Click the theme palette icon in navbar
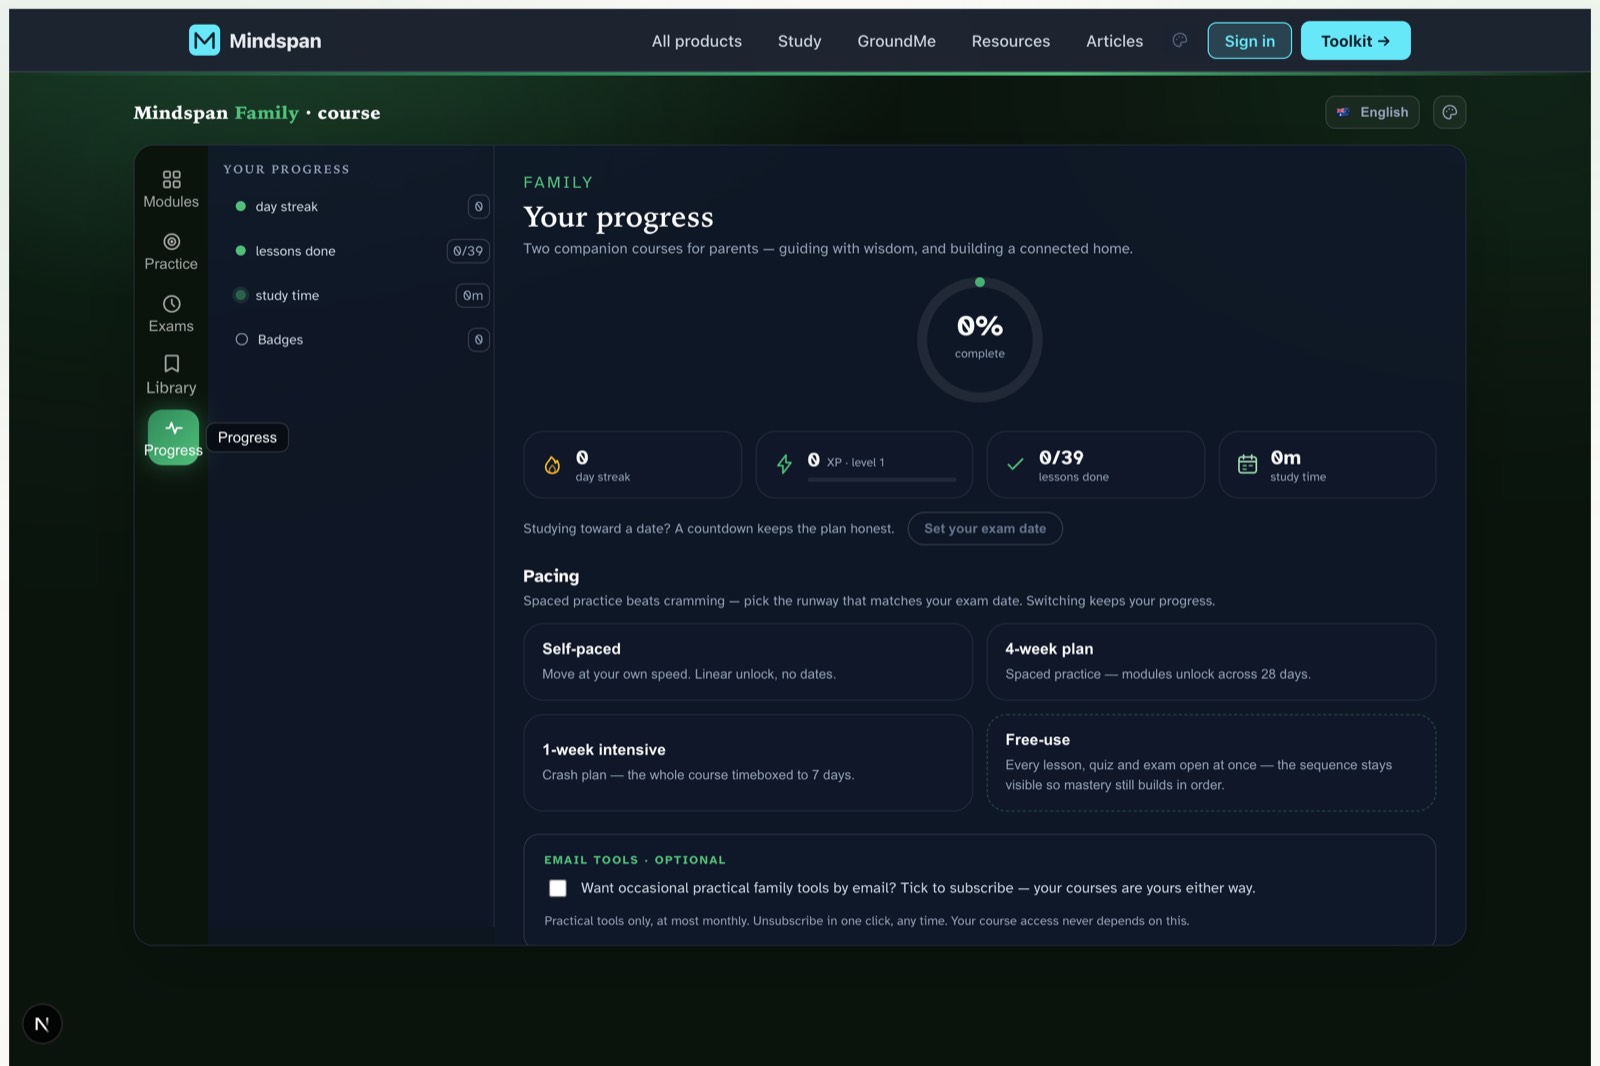This screenshot has width=1600, height=1066. (x=1180, y=40)
